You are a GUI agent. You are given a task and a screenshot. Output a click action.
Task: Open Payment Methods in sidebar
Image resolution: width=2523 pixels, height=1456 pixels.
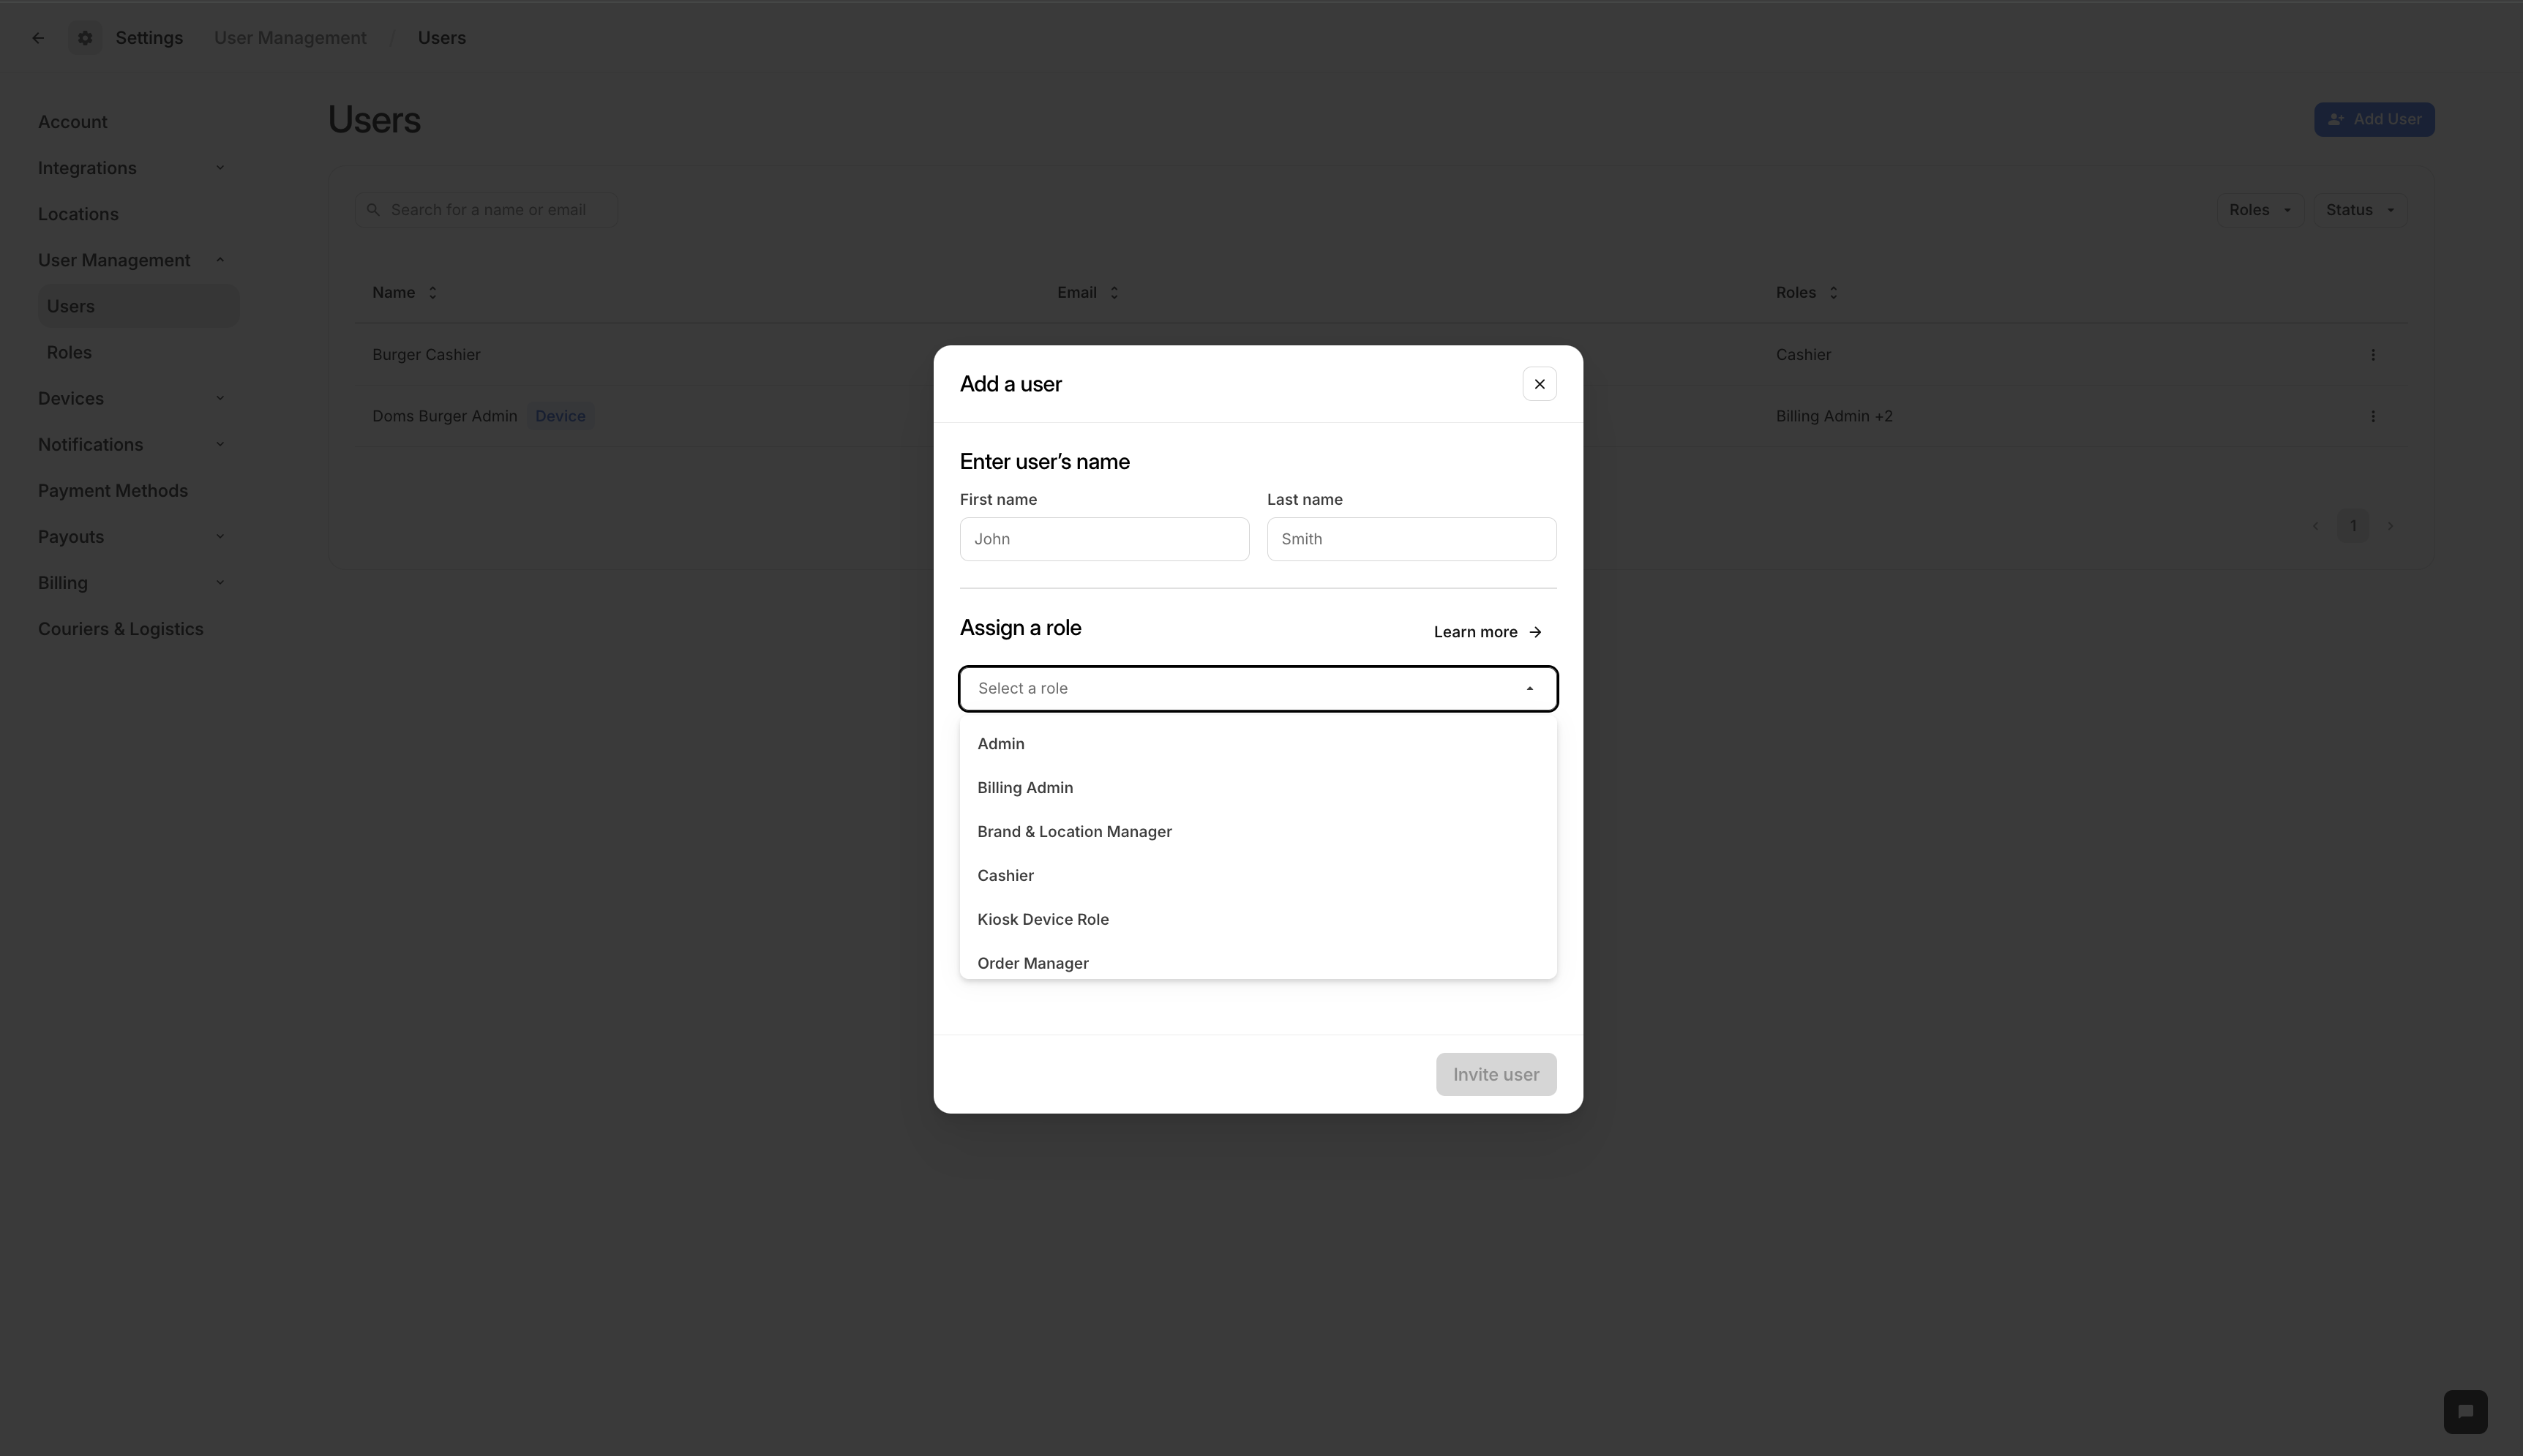113,491
